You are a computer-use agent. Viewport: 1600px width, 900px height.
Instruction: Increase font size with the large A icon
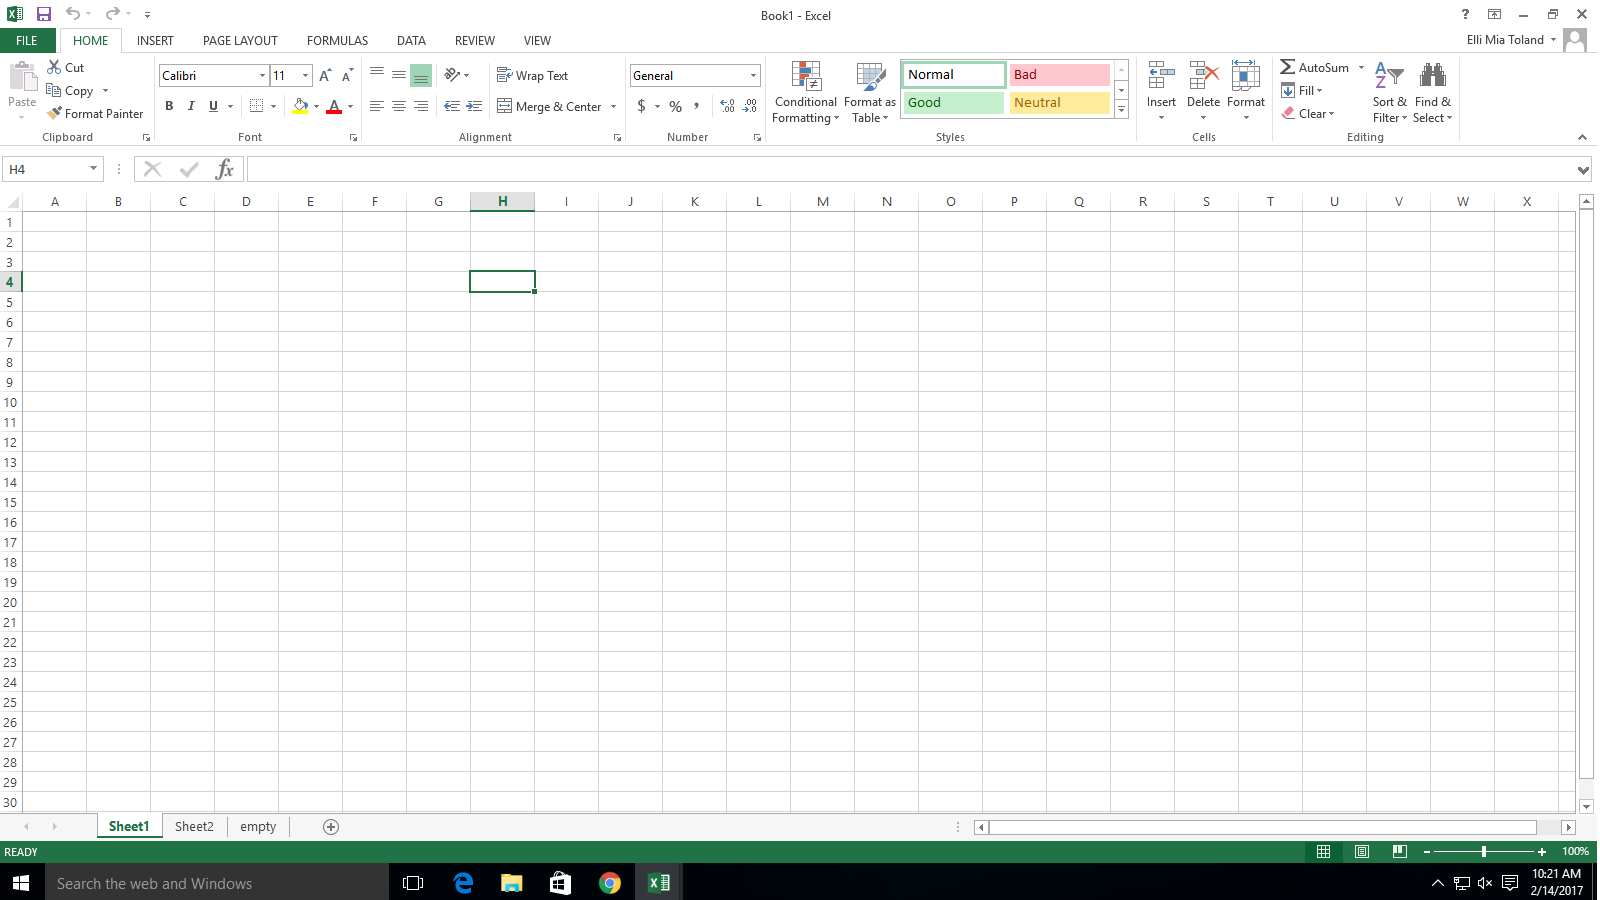pyautogui.click(x=325, y=76)
